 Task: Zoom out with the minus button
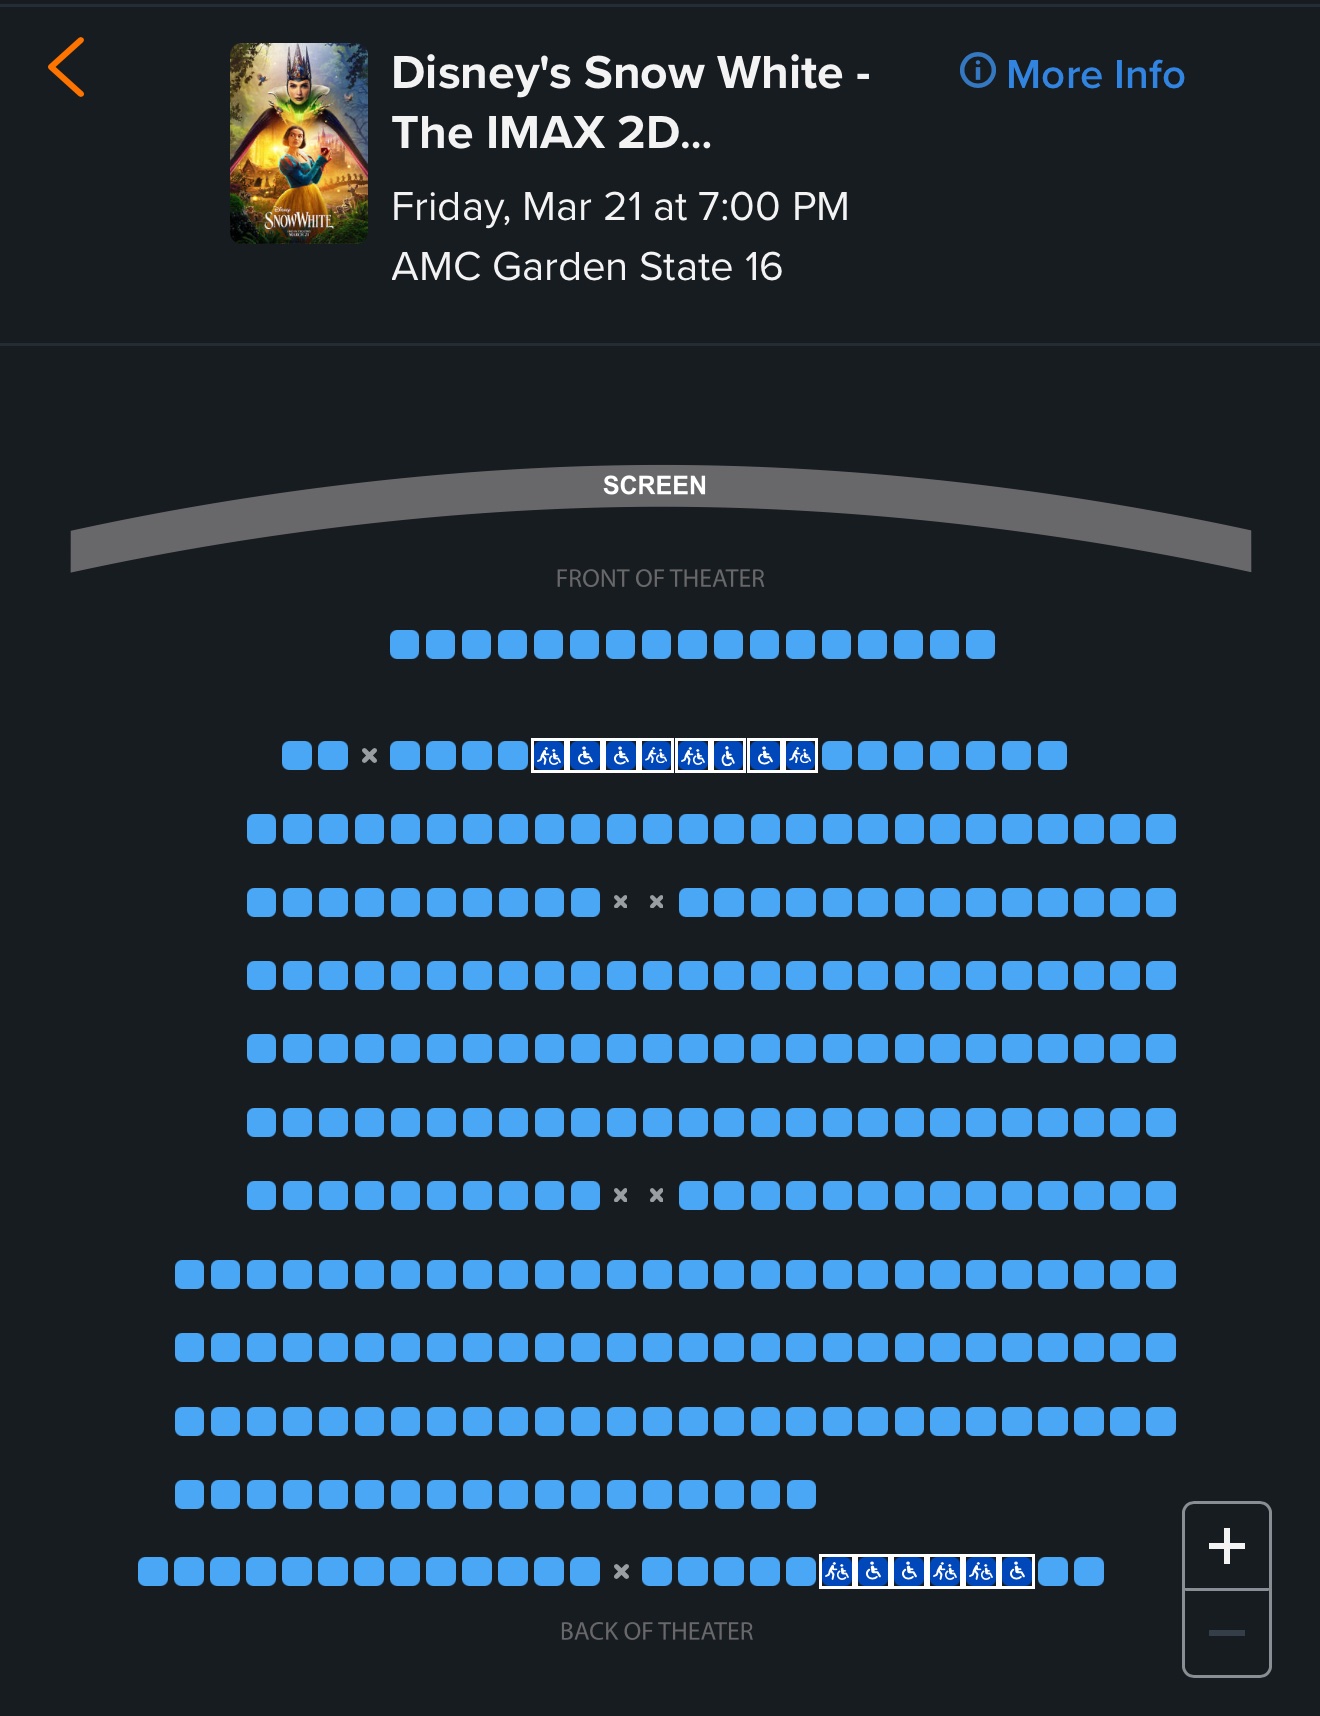(1226, 1633)
